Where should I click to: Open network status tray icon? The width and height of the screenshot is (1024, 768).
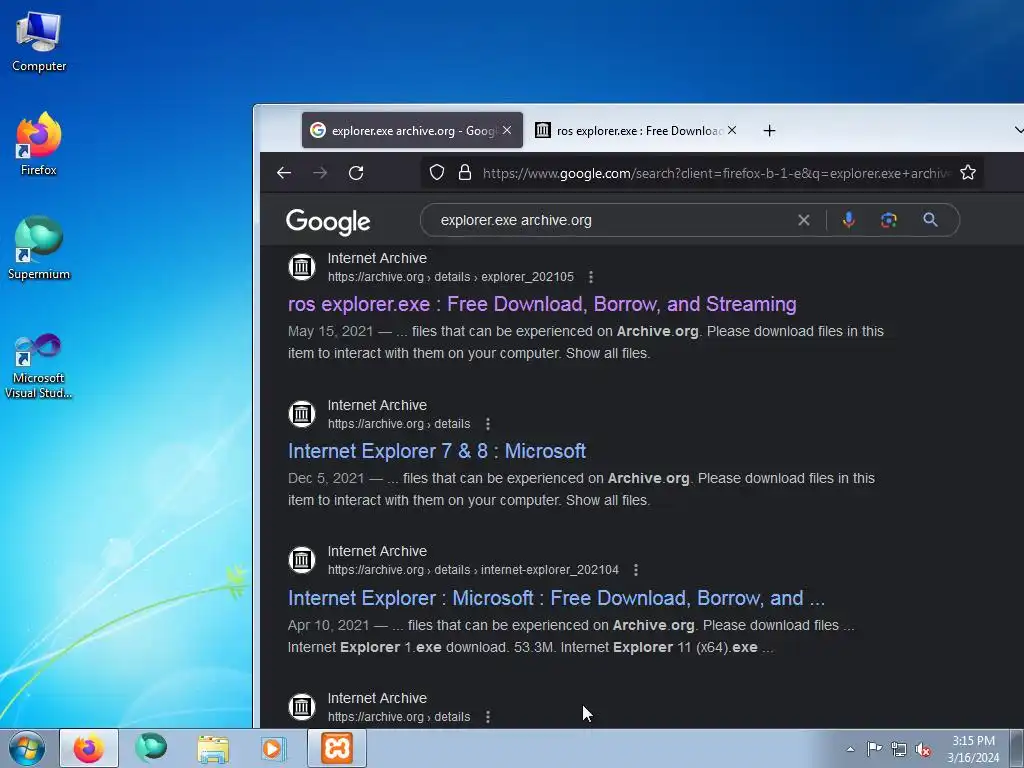coord(899,749)
